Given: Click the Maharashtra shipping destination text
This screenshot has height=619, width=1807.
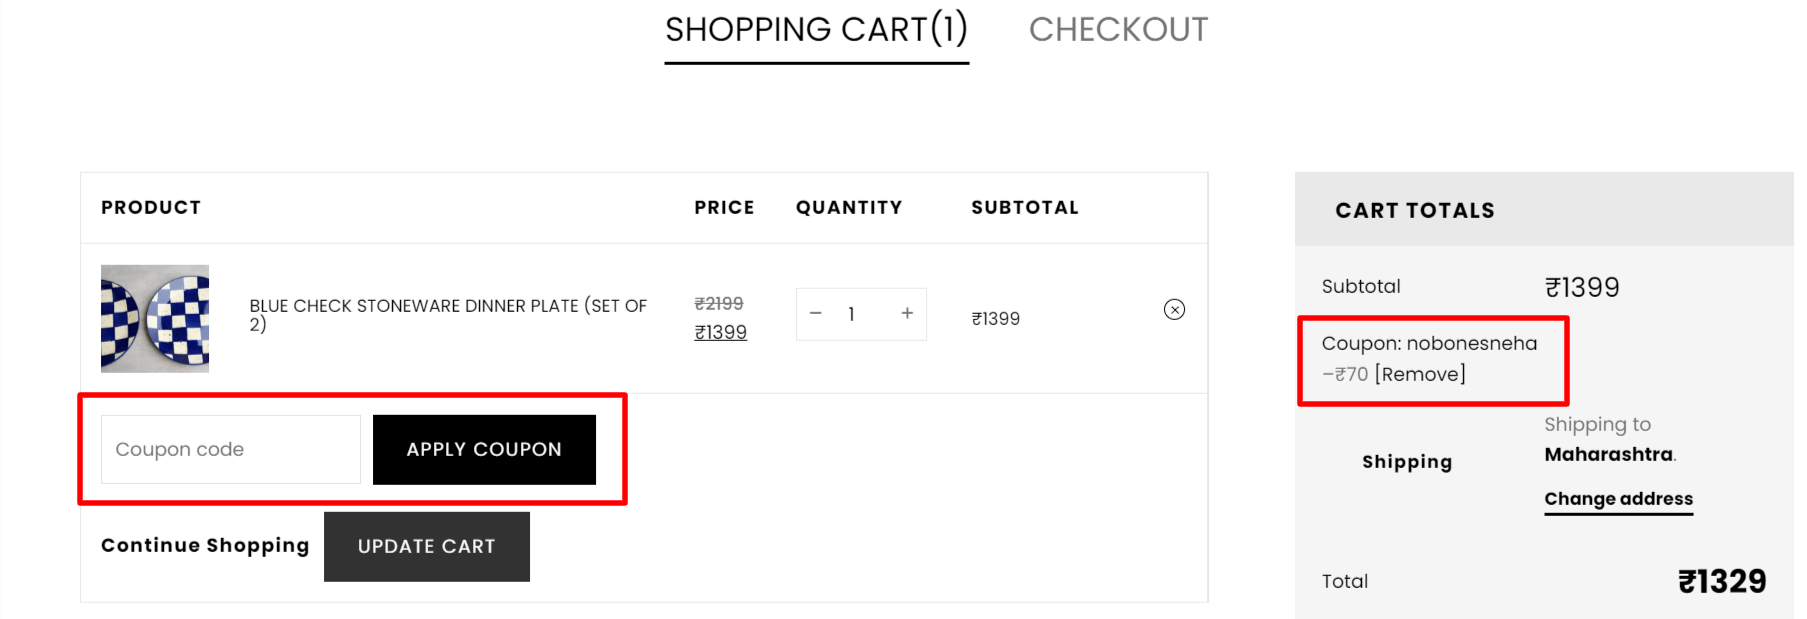Looking at the screenshot, I should coord(1608,454).
